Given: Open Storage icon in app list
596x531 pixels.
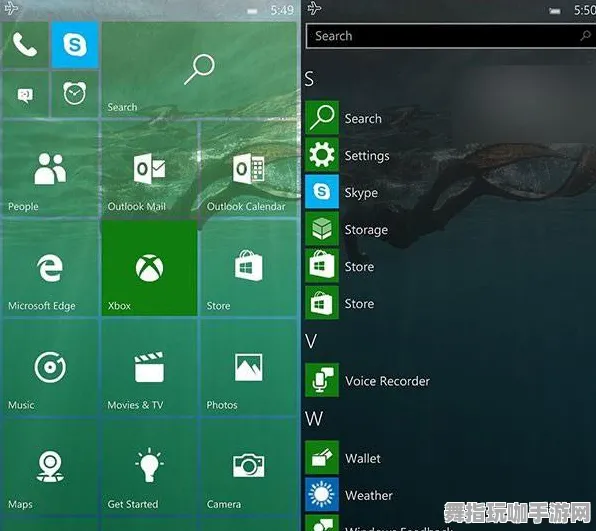Looking at the screenshot, I should click(322, 229).
